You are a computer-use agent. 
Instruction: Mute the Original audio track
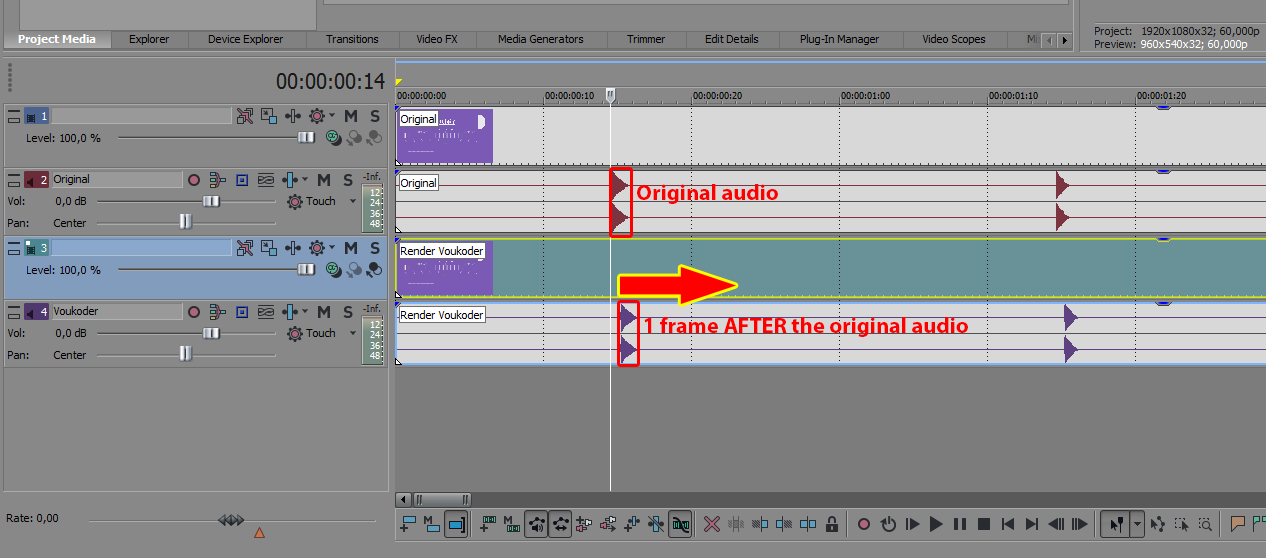[x=324, y=180]
